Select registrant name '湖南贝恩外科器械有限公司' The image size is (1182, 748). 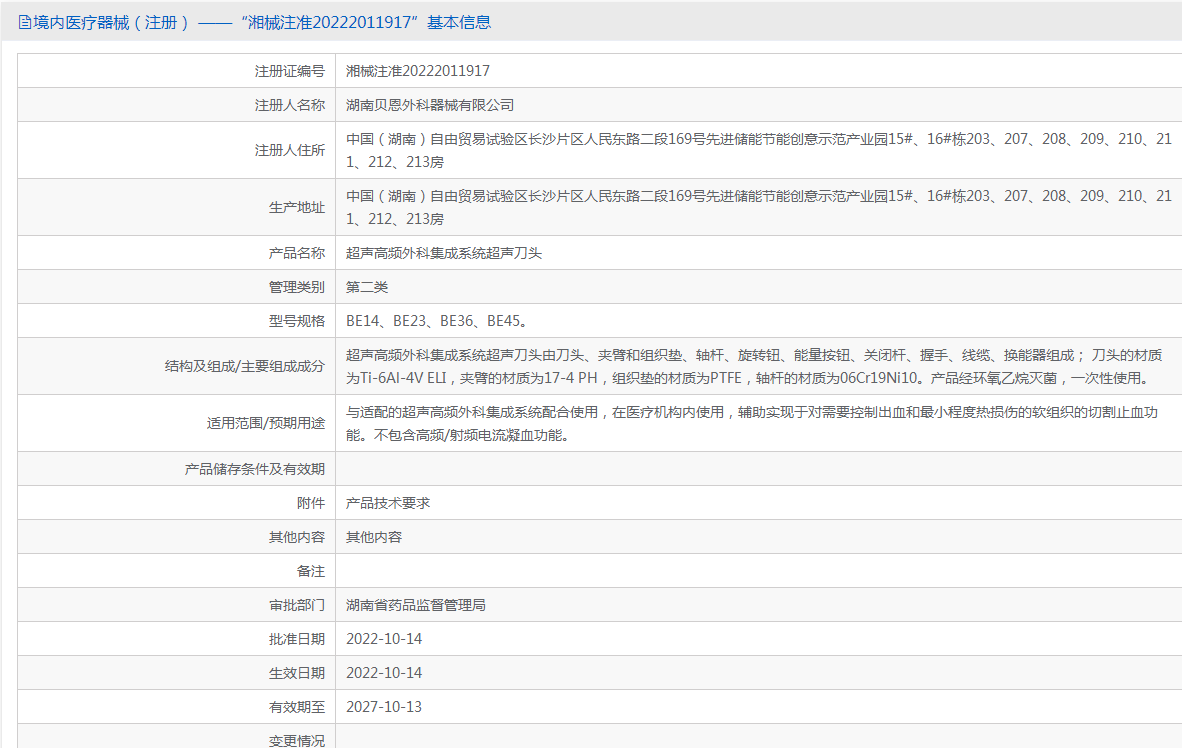tap(430, 105)
